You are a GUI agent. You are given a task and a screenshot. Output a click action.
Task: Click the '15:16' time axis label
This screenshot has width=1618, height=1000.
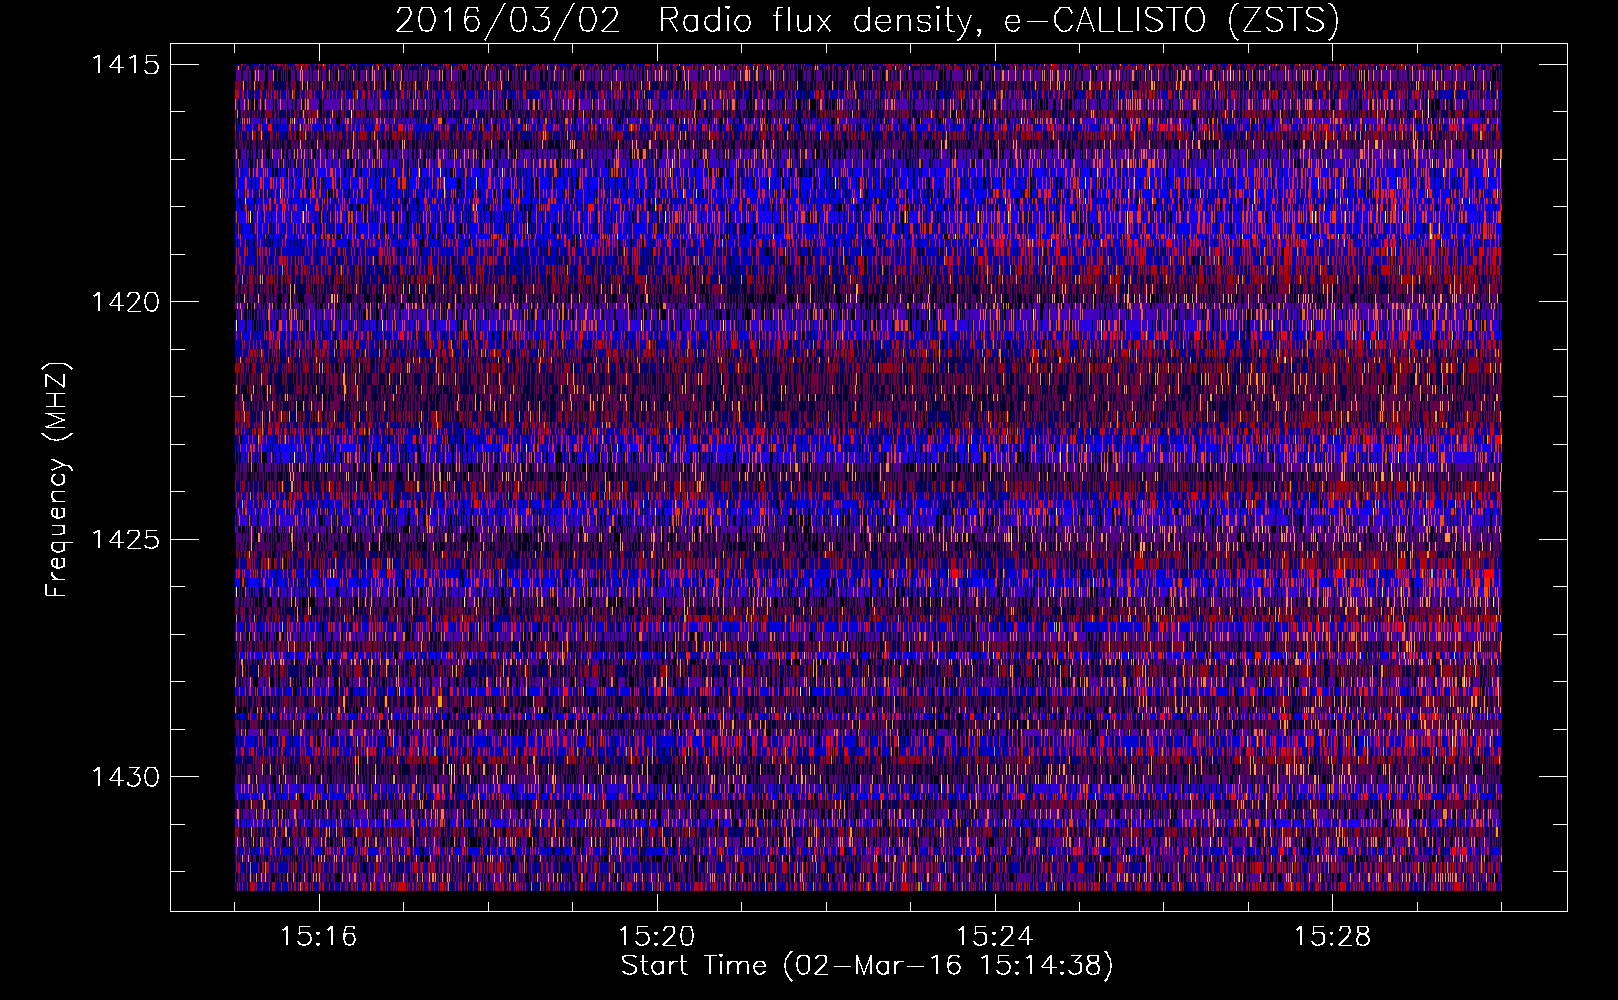click(318, 937)
